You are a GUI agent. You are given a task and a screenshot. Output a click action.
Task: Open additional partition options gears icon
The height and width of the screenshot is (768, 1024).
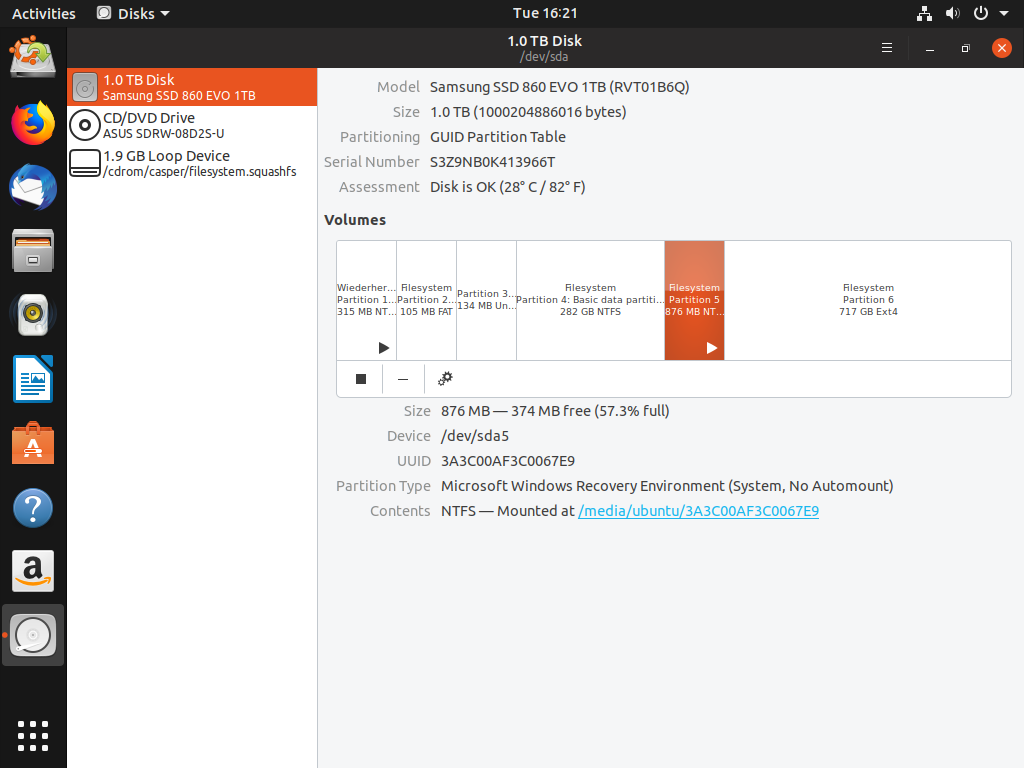tap(445, 379)
